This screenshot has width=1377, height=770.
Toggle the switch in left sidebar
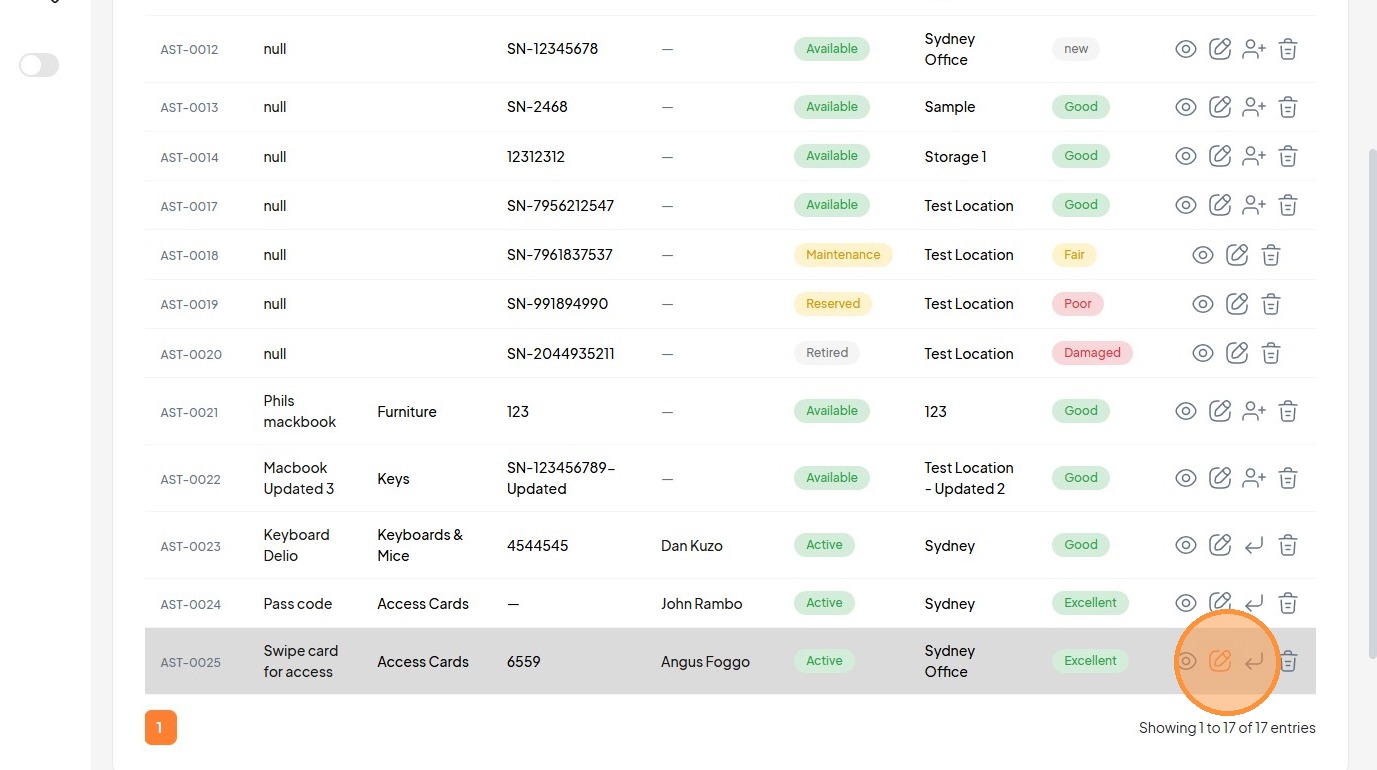[39, 65]
